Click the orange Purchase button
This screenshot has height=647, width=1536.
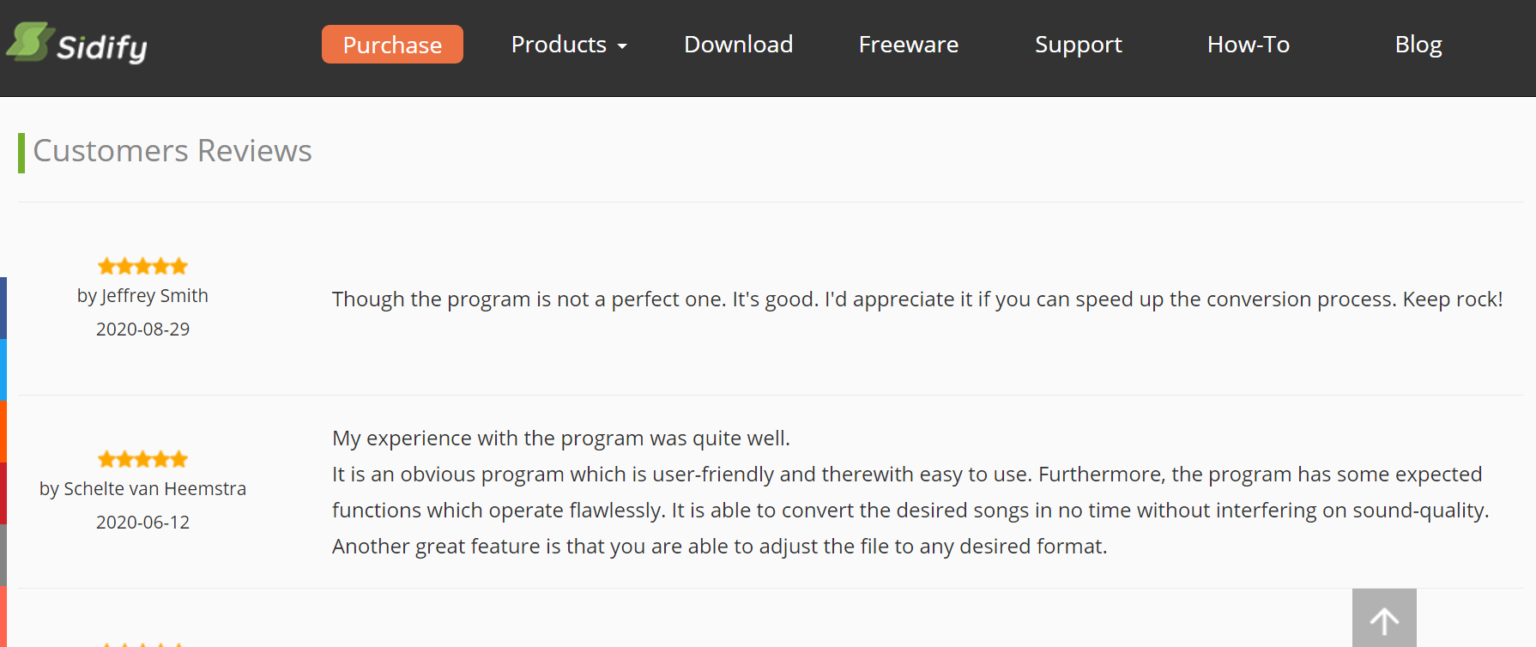click(392, 44)
